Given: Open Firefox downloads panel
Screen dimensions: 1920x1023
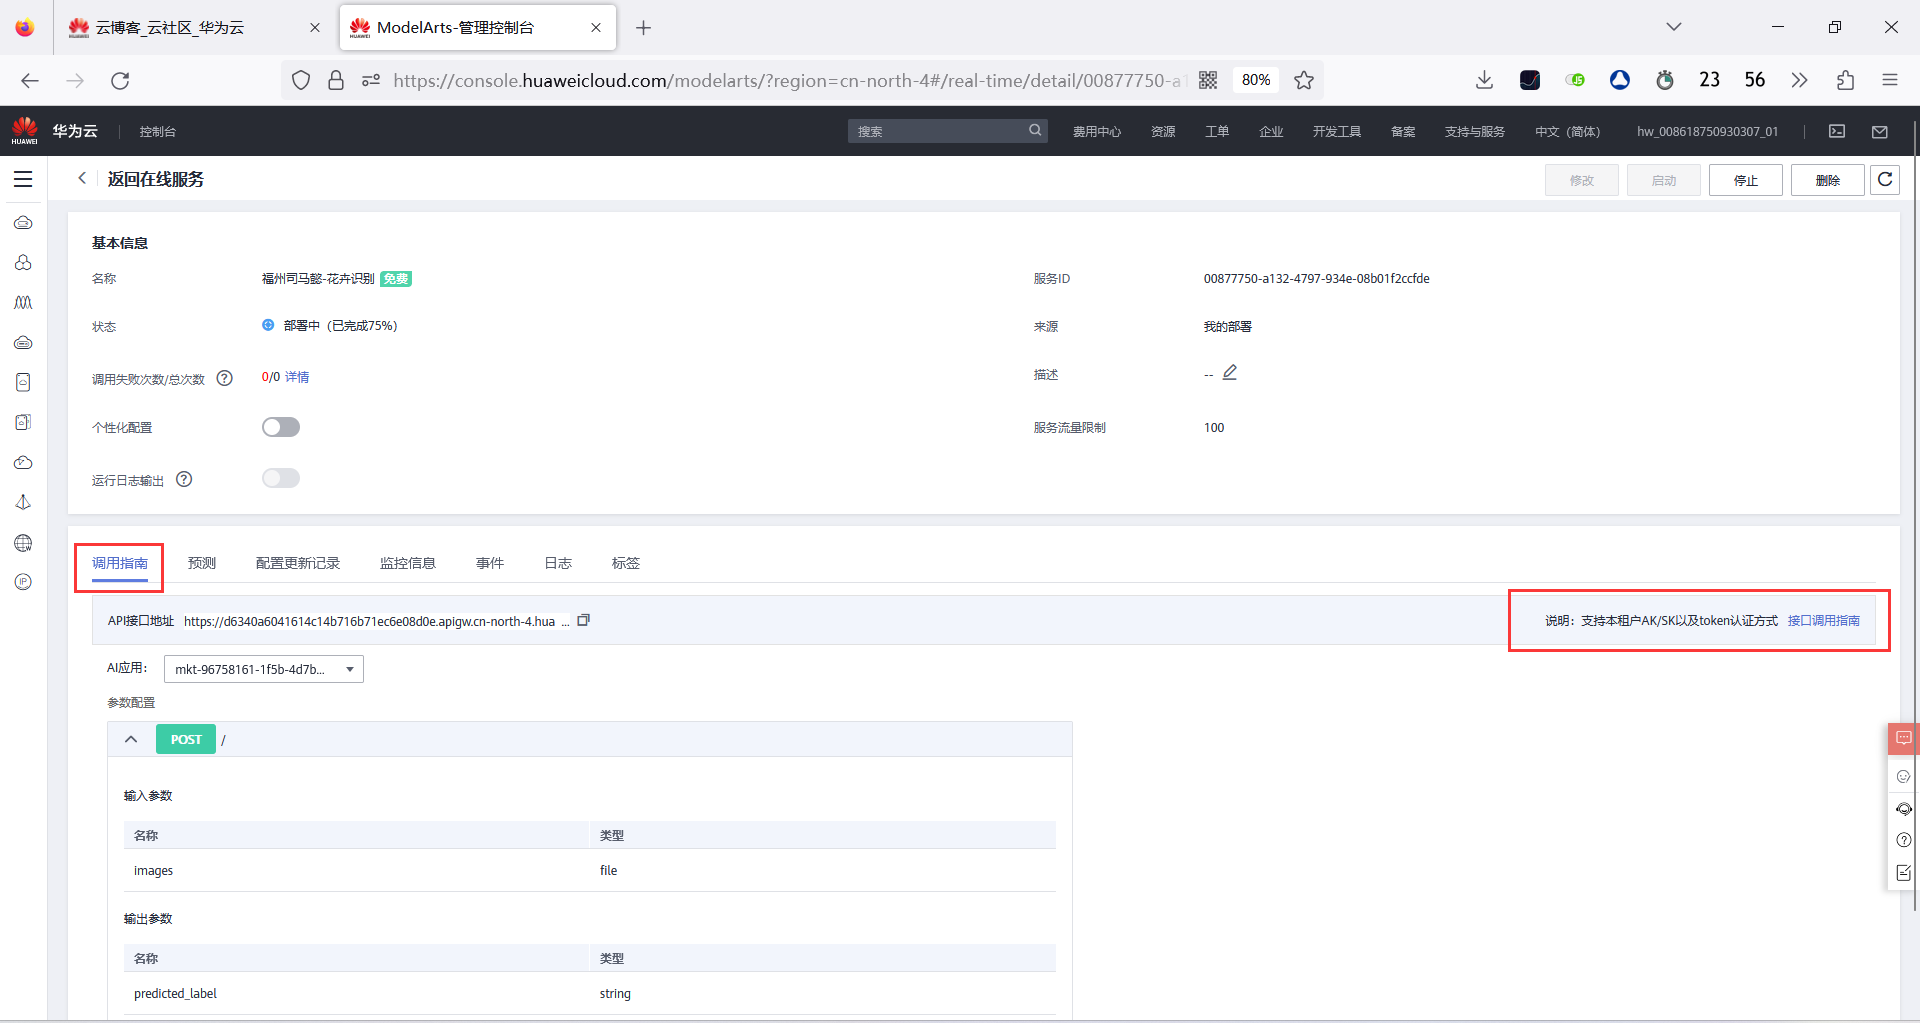Looking at the screenshot, I should pyautogui.click(x=1484, y=80).
